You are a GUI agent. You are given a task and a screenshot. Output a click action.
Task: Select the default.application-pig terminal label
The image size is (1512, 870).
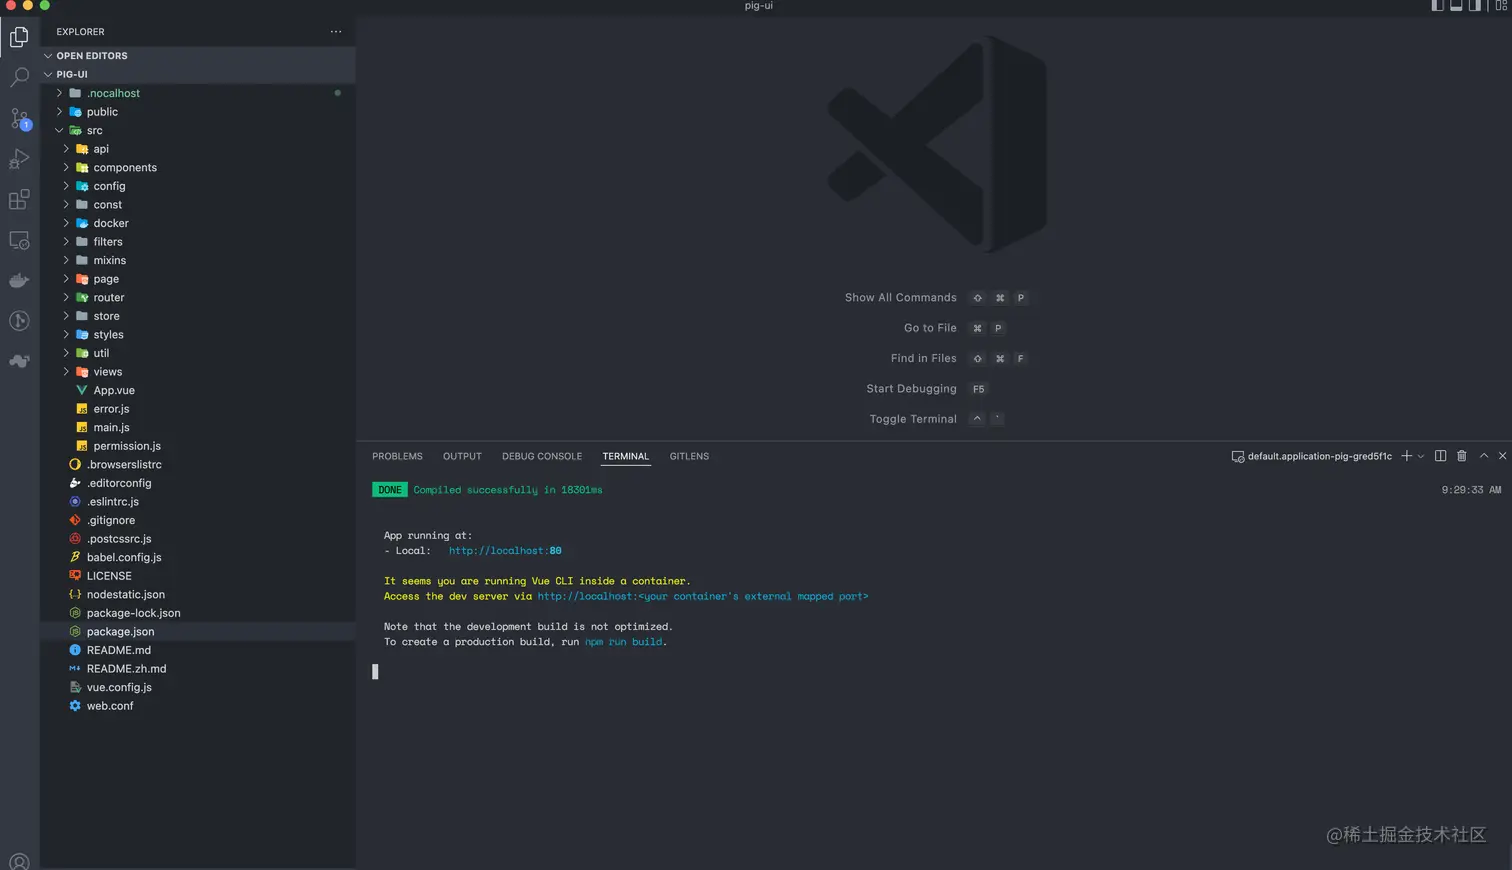pos(1311,456)
